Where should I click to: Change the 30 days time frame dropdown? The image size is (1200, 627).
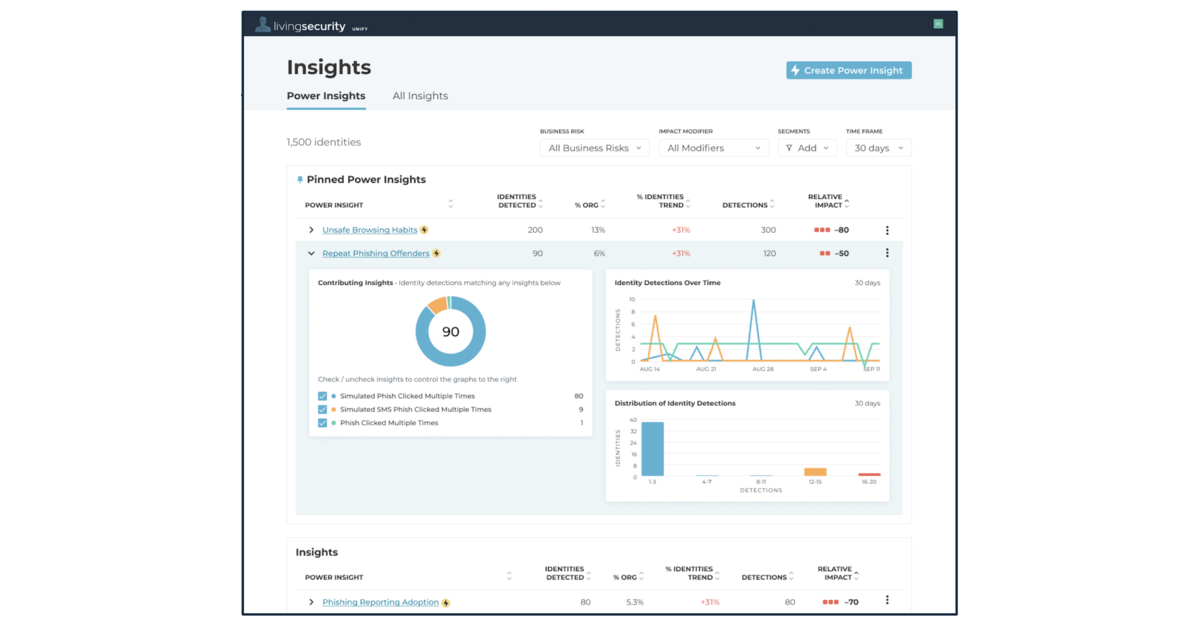[877, 147]
